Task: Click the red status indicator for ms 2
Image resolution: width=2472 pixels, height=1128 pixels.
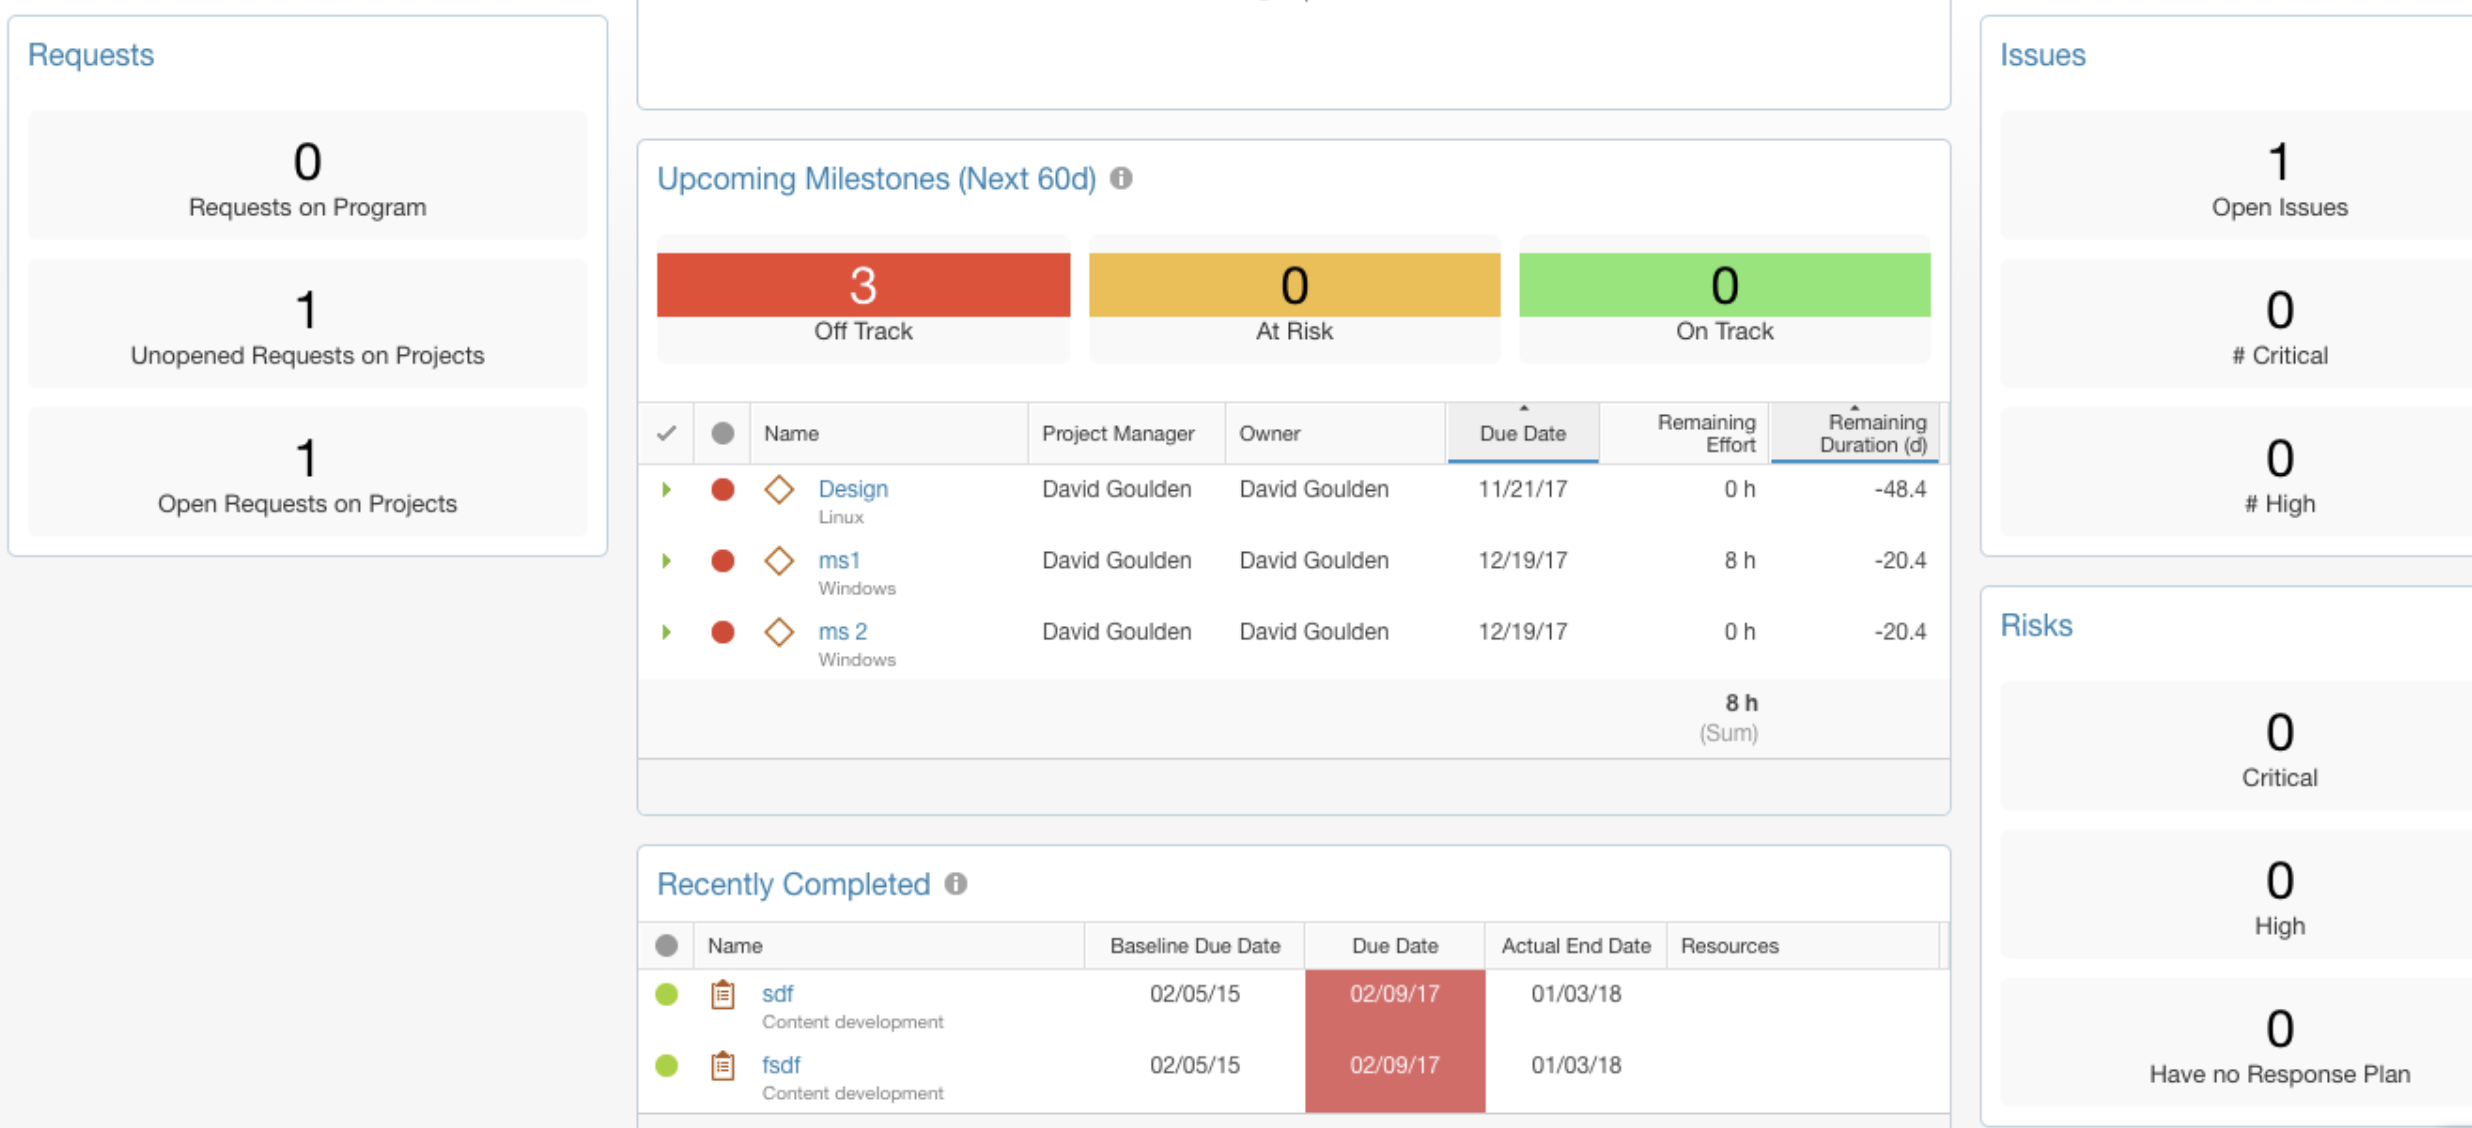Action: pyautogui.click(x=722, y=632)
